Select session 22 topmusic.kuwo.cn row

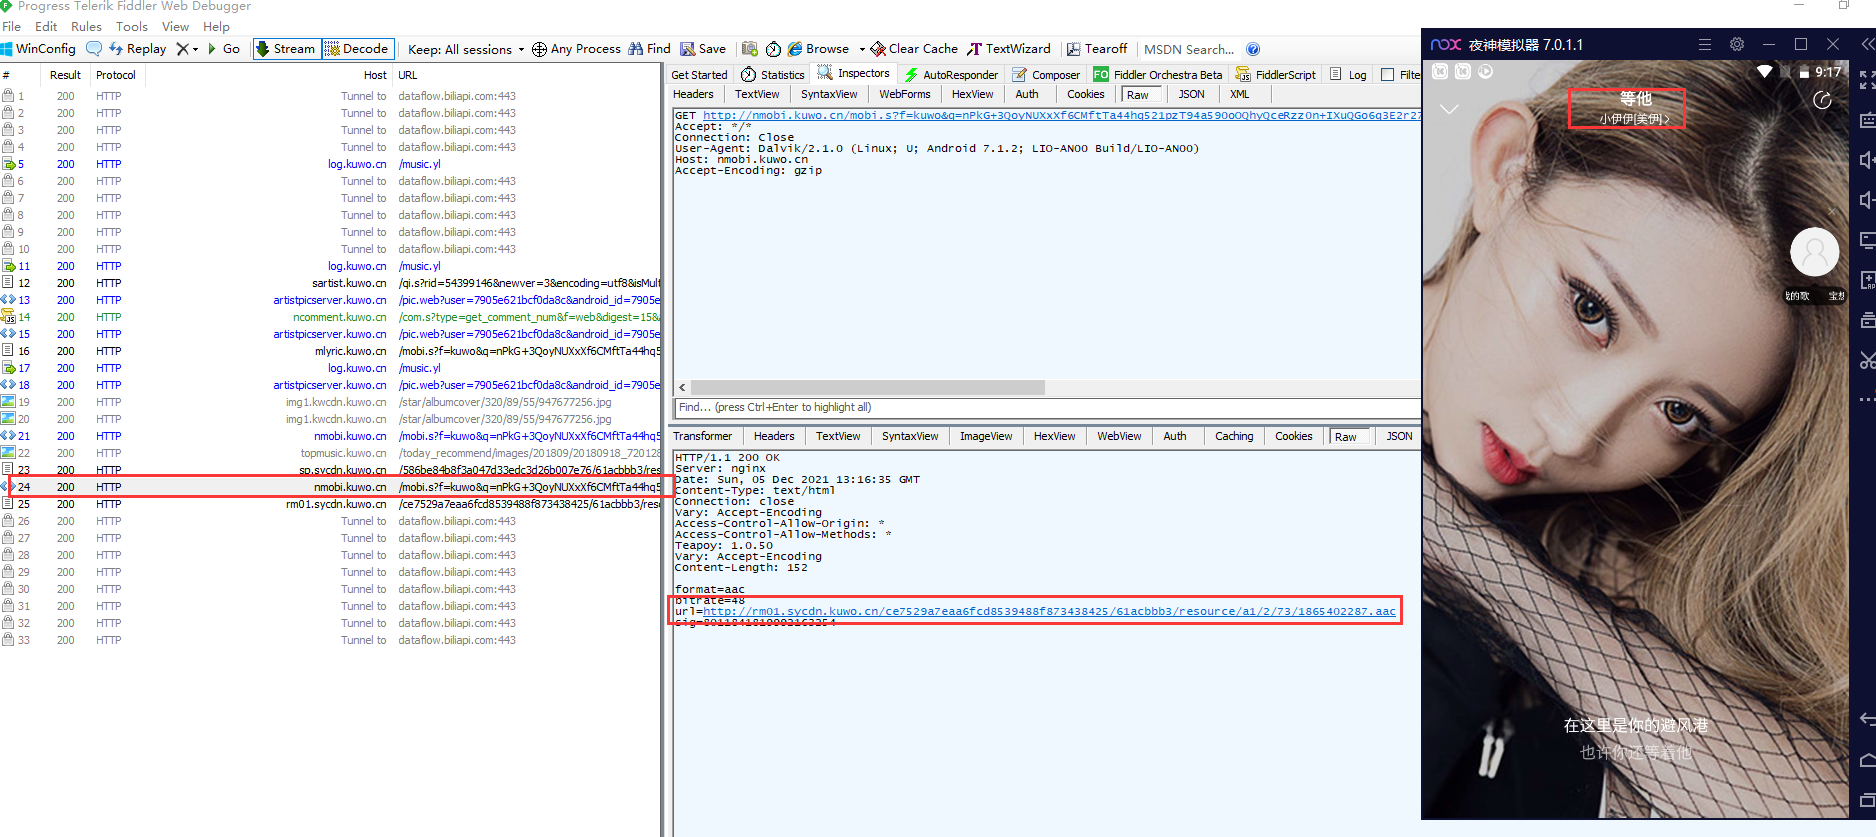pos(330,453)
